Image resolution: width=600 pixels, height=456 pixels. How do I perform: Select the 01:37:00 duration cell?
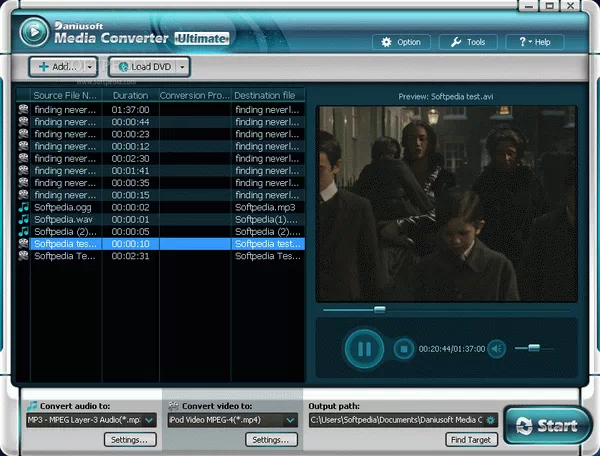[x=130, y=110]
